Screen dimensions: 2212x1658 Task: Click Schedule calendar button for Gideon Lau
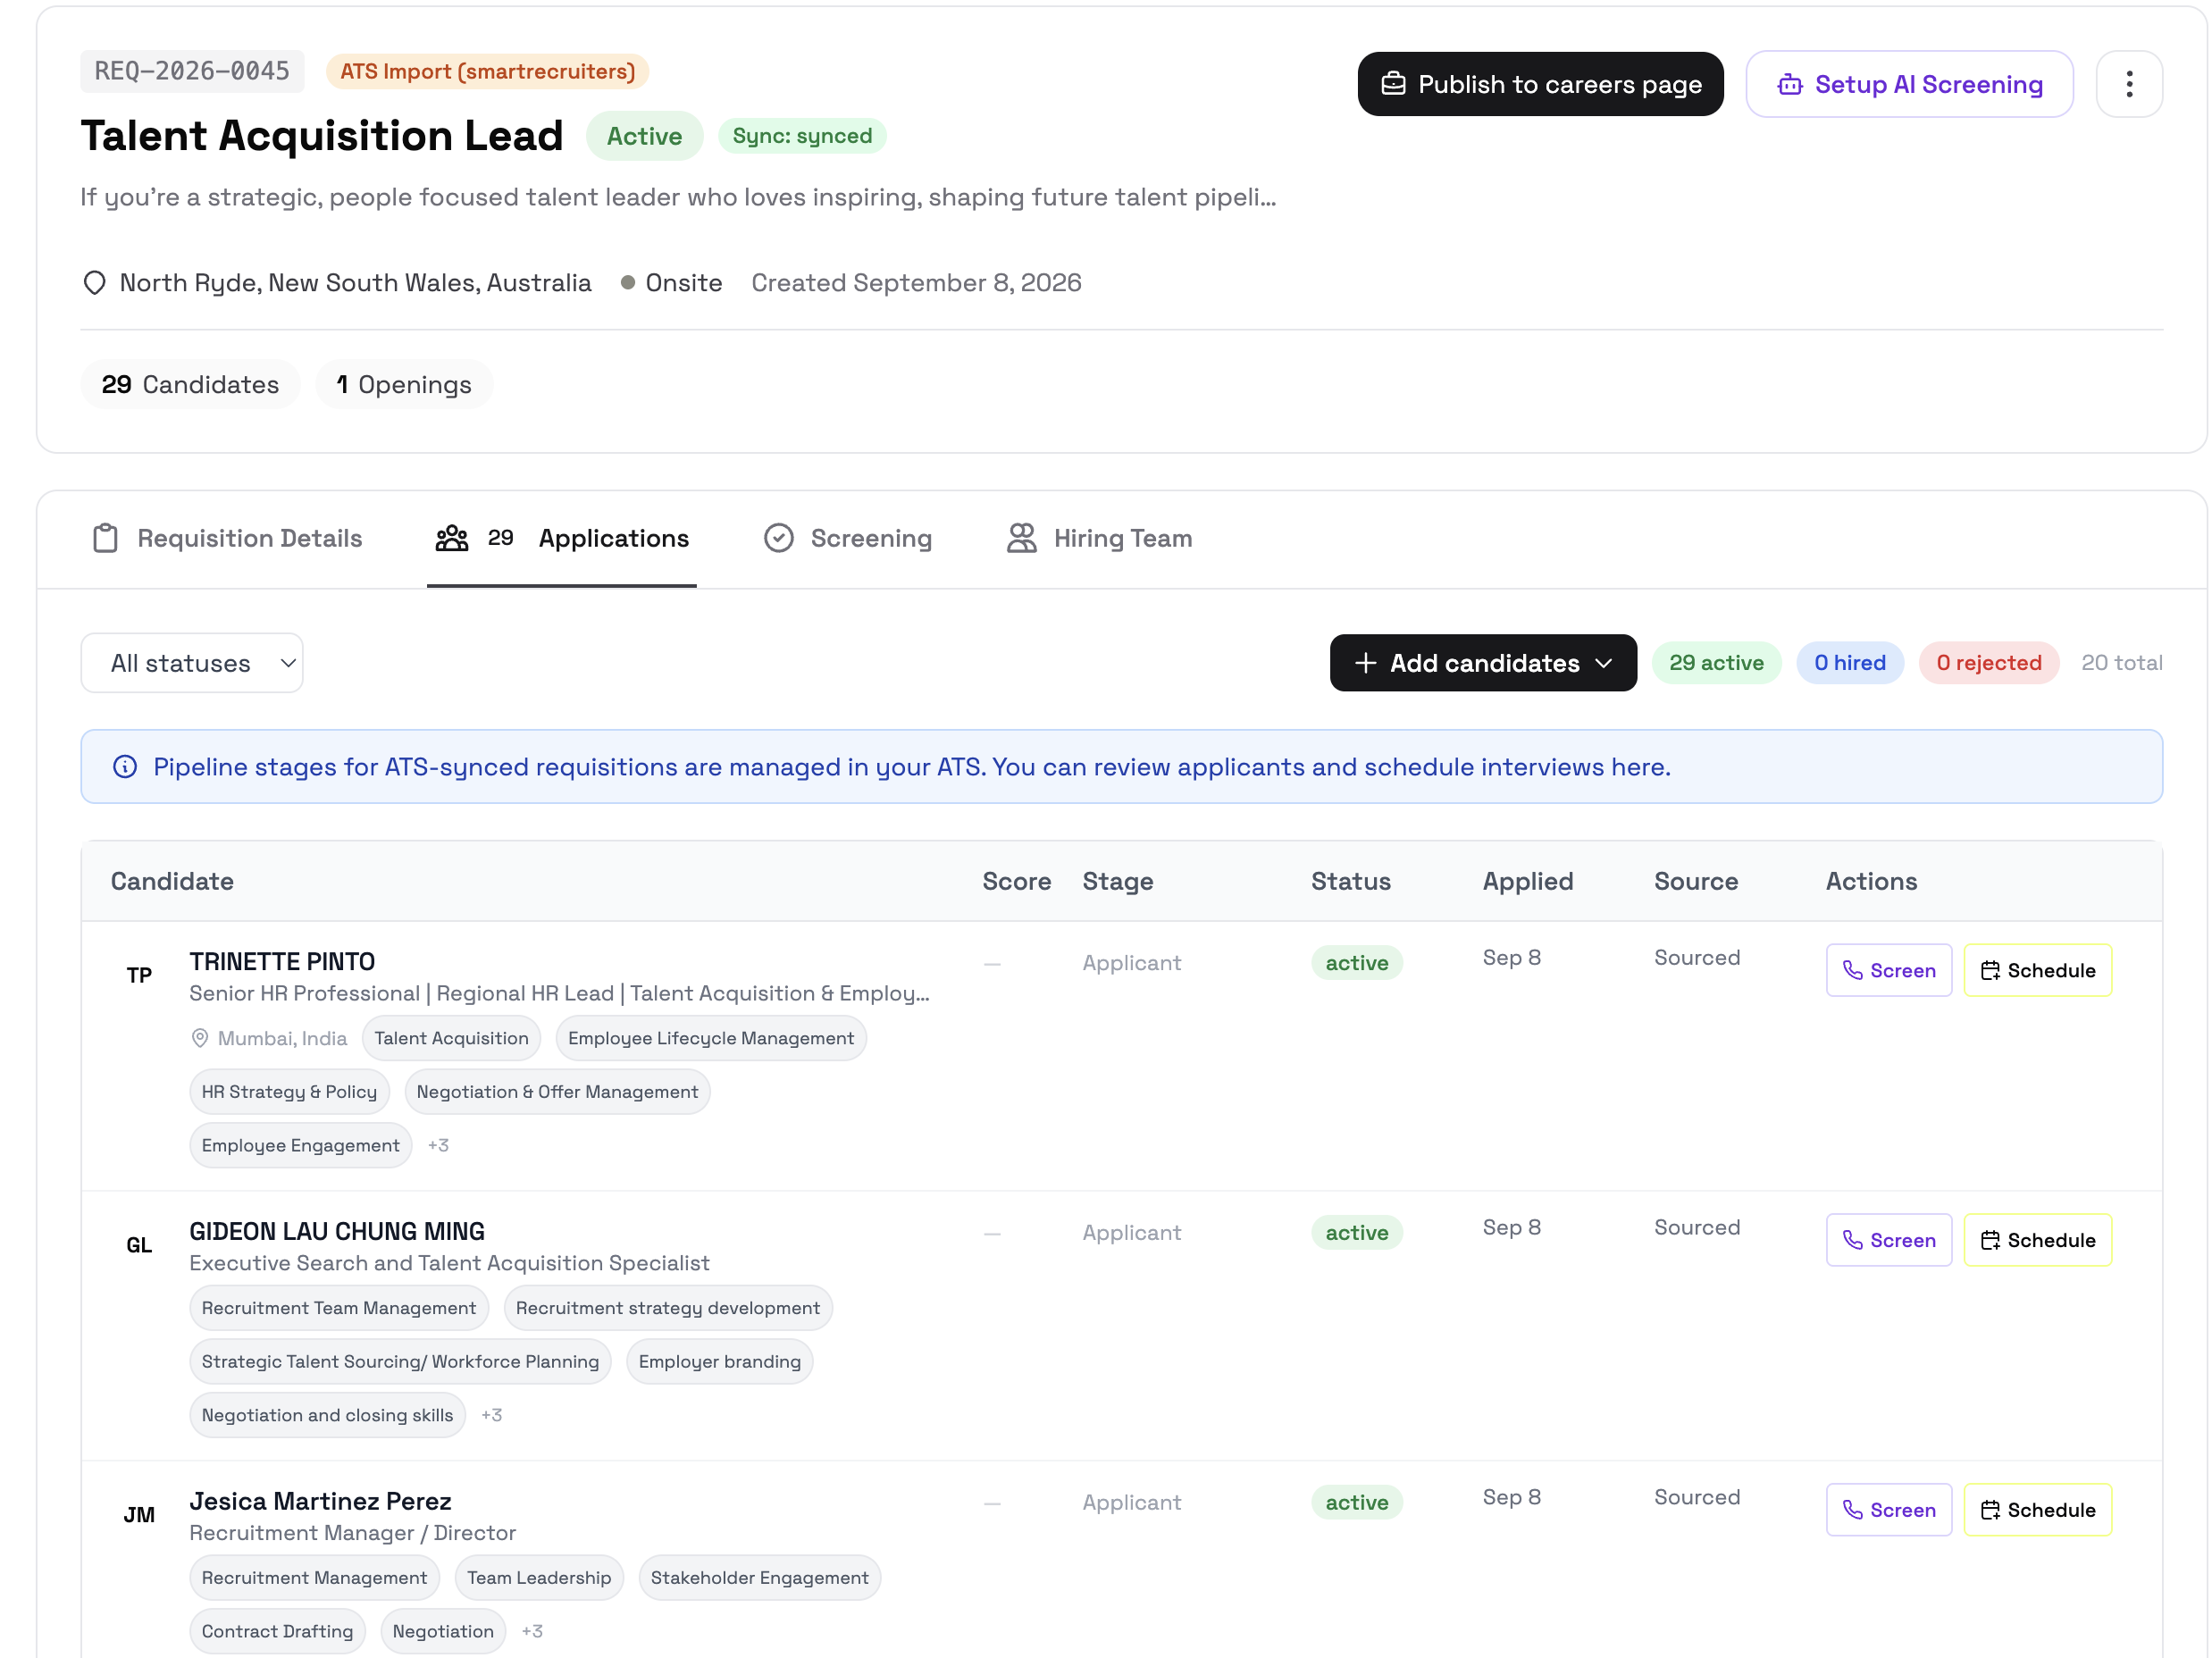pos(2037,1240)
